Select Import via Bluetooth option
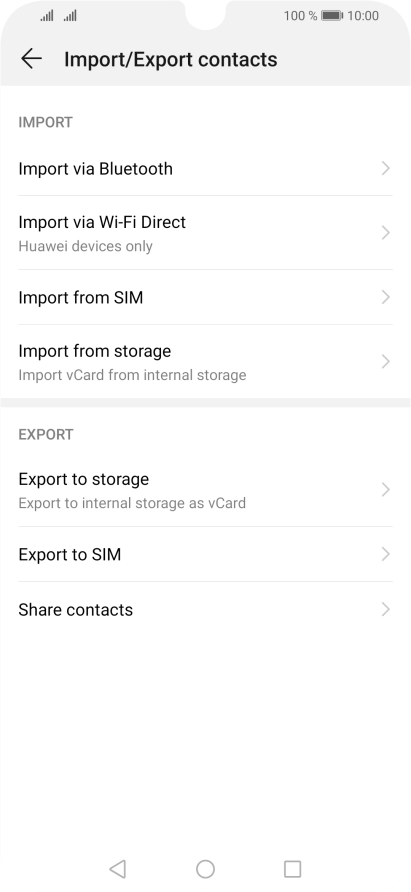This screenshot has height=892, width=411. click(206, 168)
